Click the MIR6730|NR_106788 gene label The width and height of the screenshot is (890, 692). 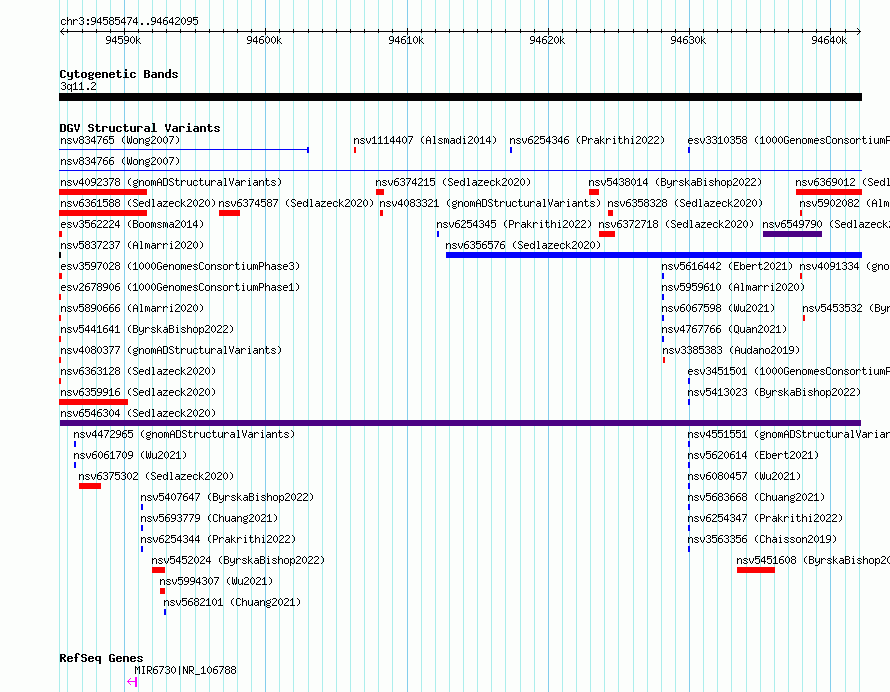coord(185,670)
